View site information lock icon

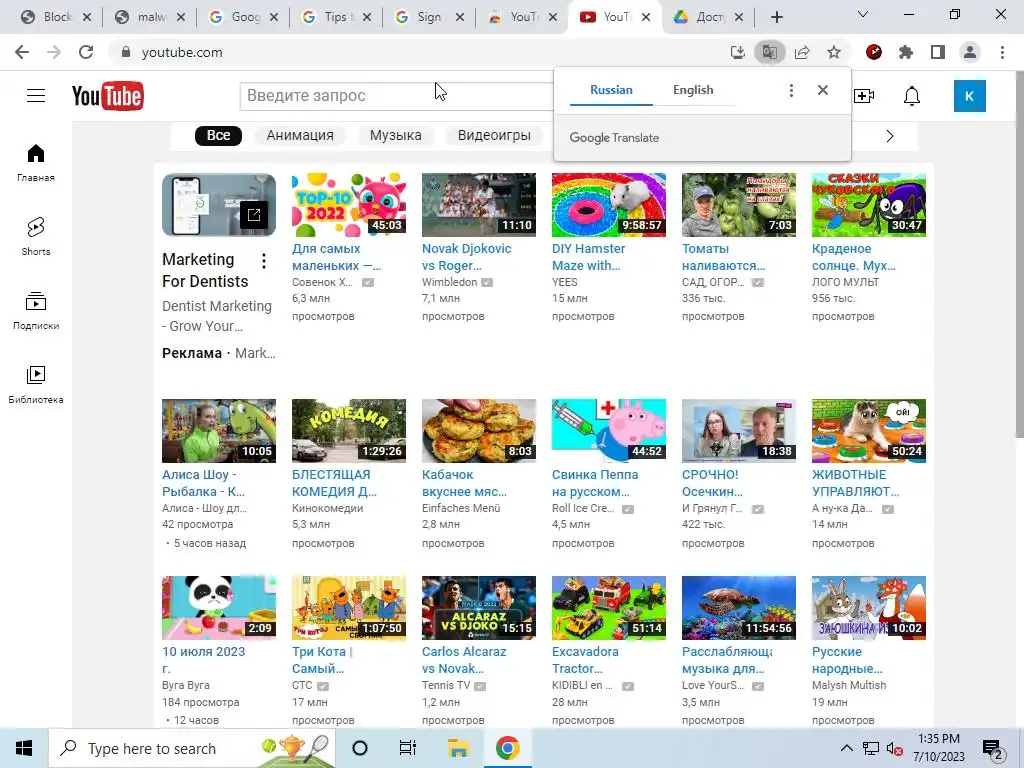pos(126,52)
